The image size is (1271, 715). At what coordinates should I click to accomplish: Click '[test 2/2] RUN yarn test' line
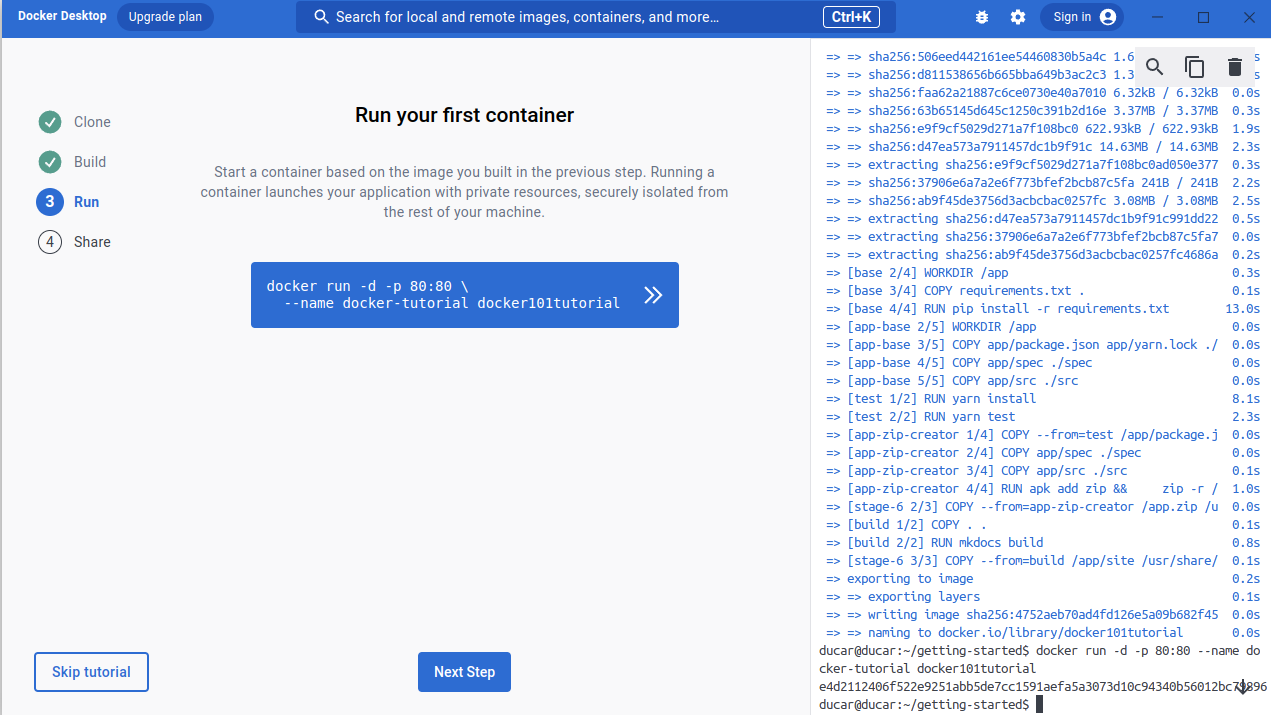(1043, 417)
